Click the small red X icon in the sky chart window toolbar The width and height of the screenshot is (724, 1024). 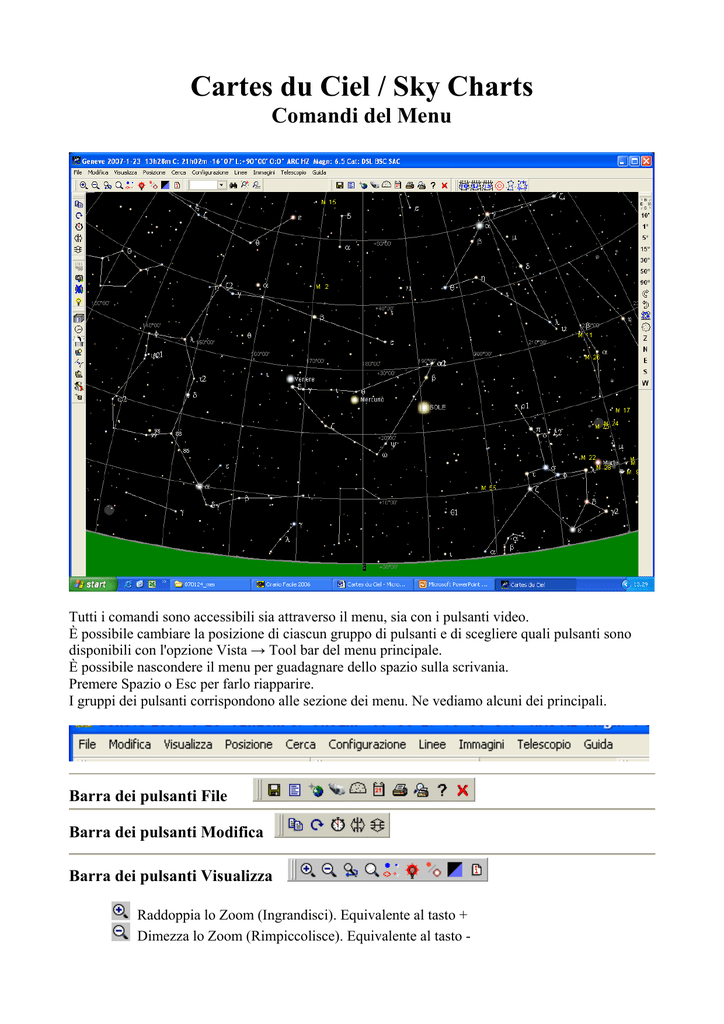(x=445, y=185)
